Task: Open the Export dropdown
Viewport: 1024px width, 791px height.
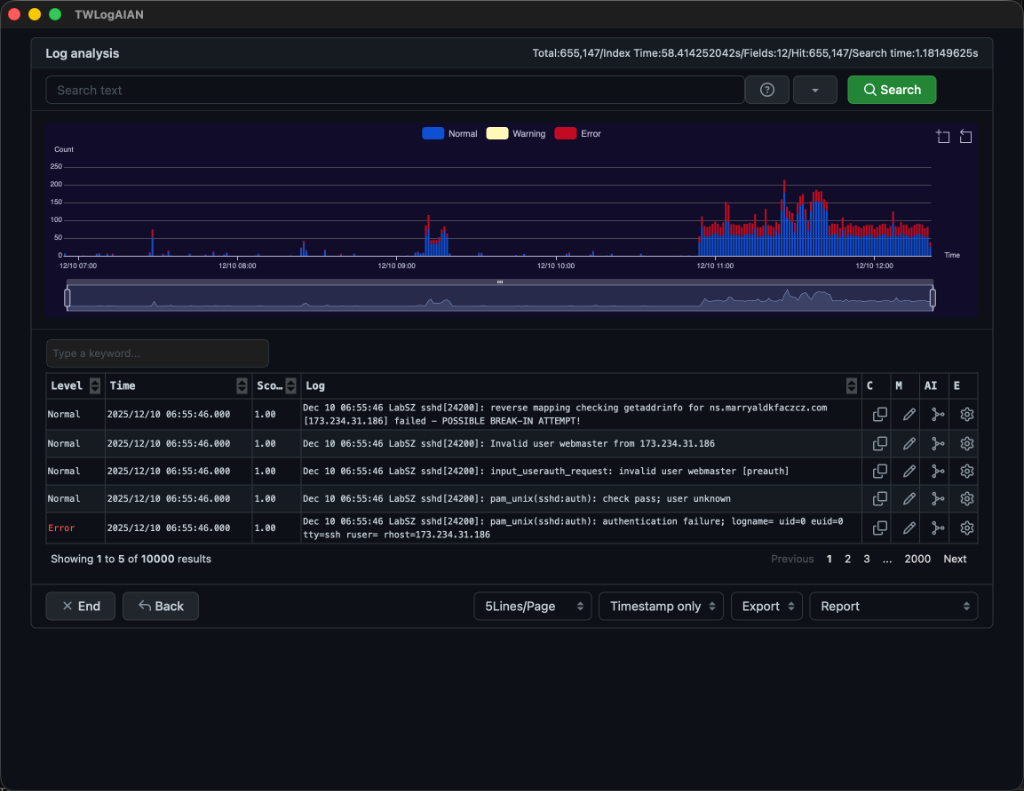Action: 767,606
